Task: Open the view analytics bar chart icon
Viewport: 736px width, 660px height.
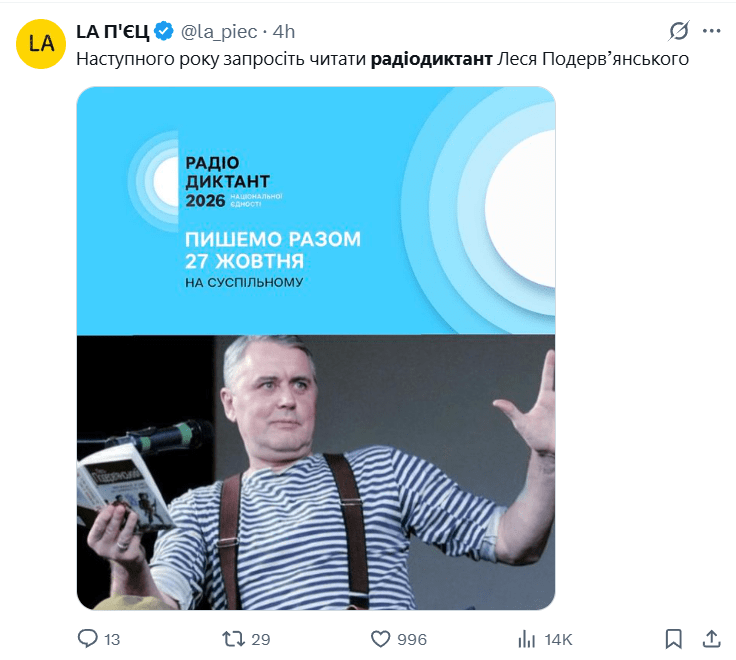Action: [x=527, y=639]
